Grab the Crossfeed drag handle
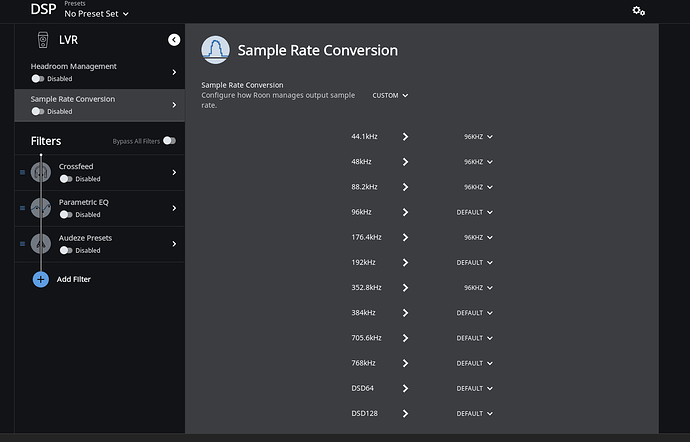The height and width of the screenshot is (442, 690). click(x=22, y=172)
